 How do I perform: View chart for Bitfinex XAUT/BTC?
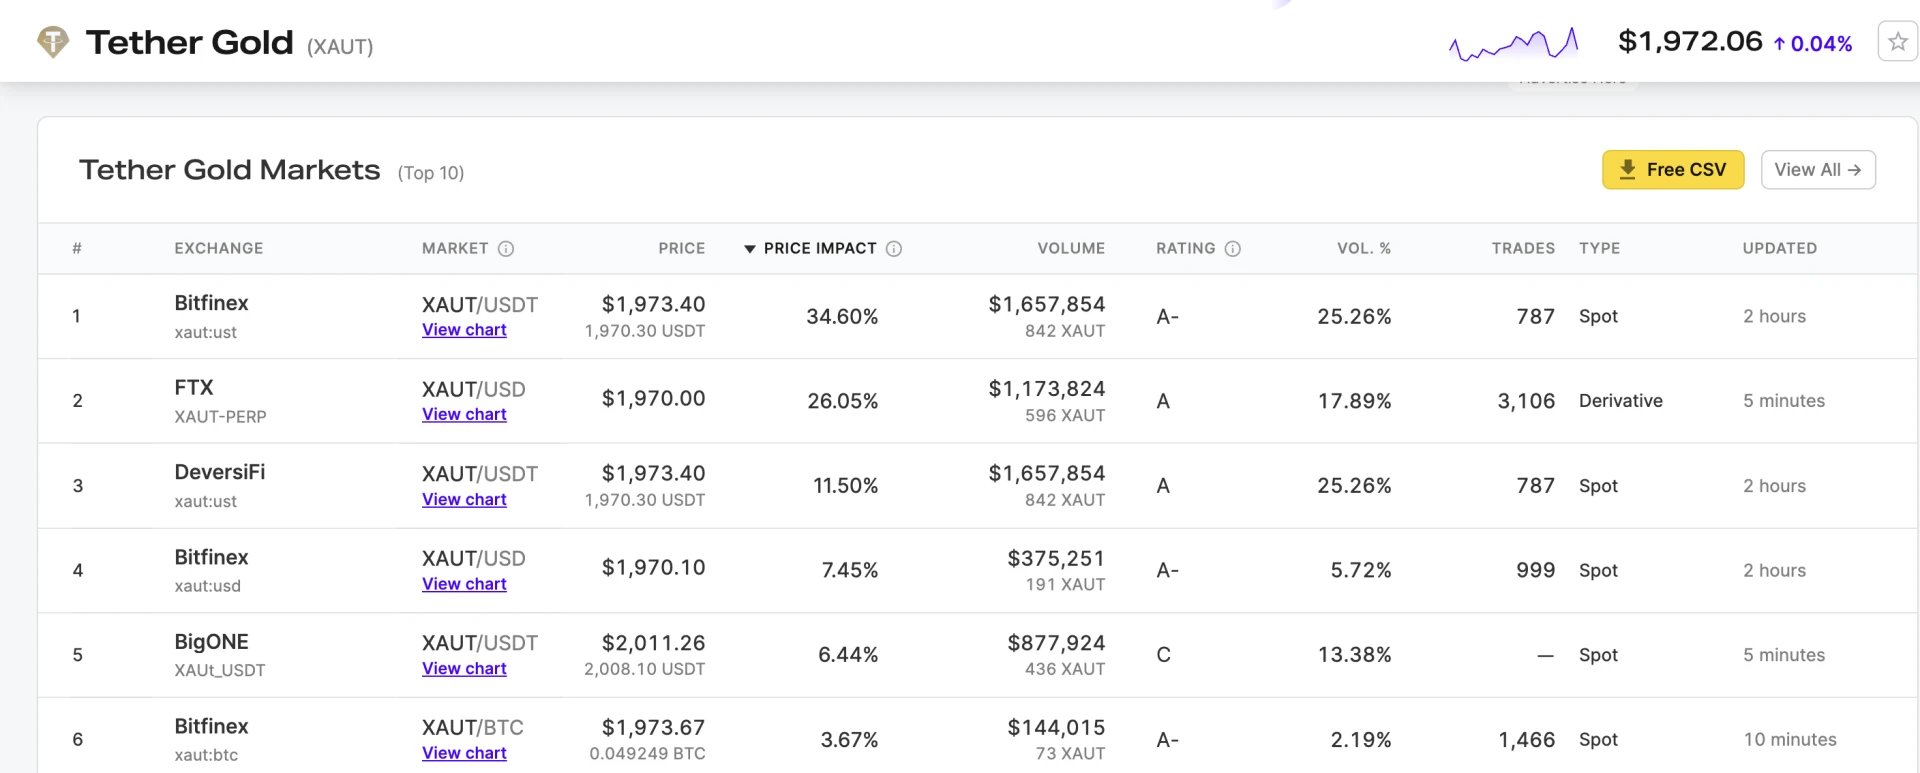464,753
